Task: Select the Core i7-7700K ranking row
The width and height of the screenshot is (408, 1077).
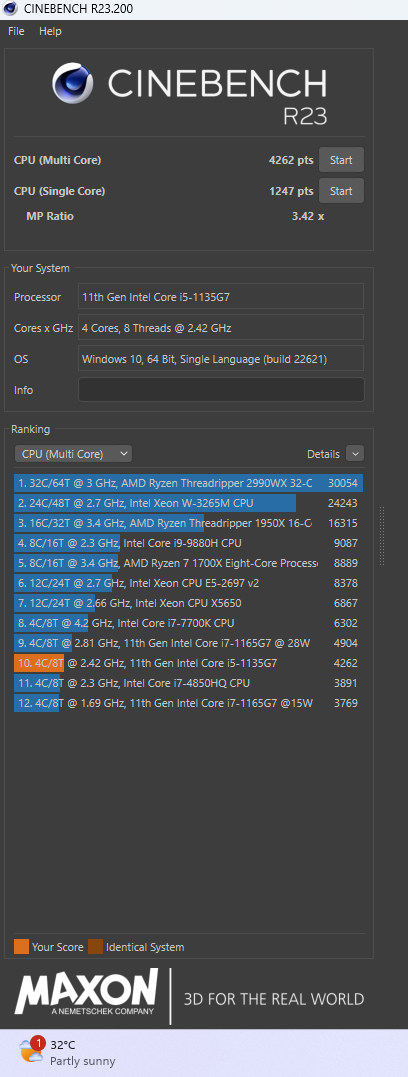Action: point(188,623)
